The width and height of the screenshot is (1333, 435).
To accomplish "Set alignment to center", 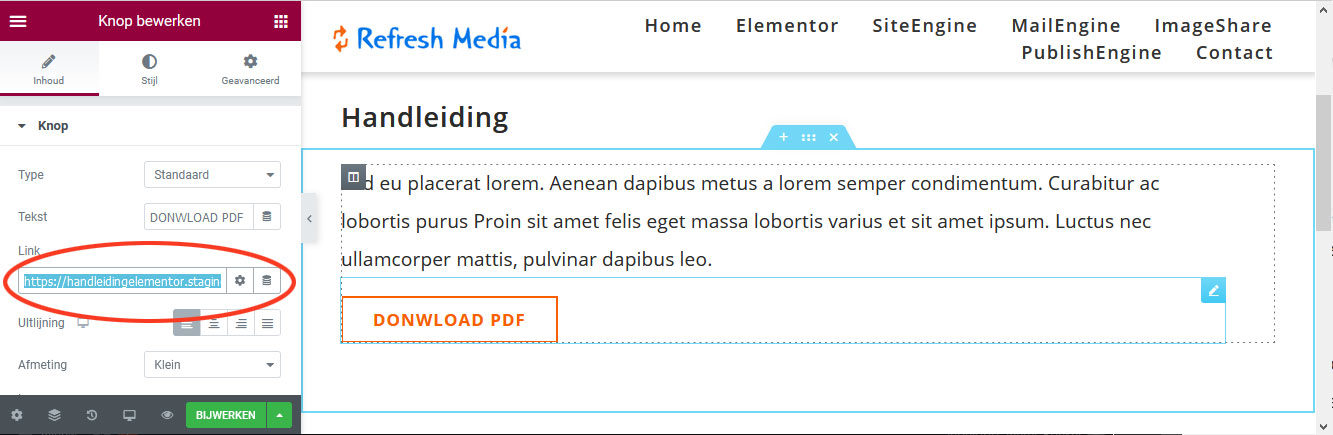I will click(213, 323).
